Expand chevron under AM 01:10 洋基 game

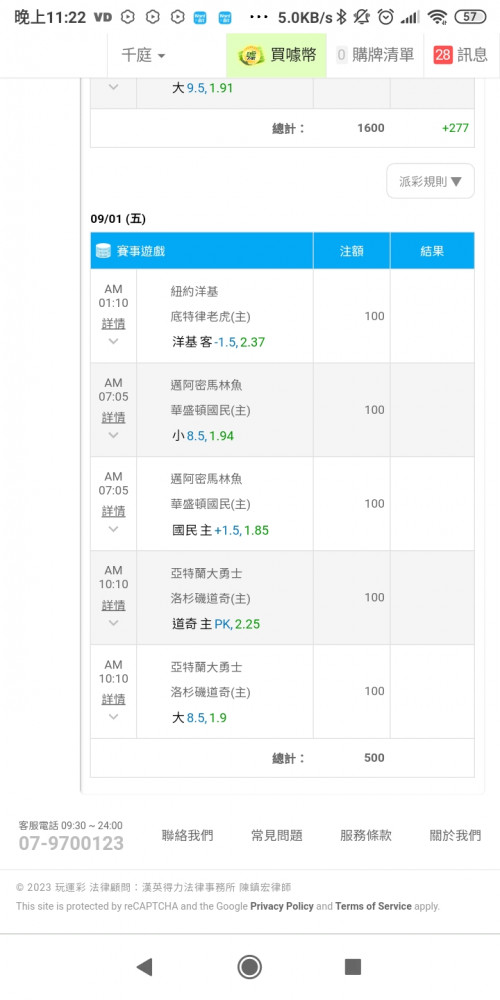[114, 342]
